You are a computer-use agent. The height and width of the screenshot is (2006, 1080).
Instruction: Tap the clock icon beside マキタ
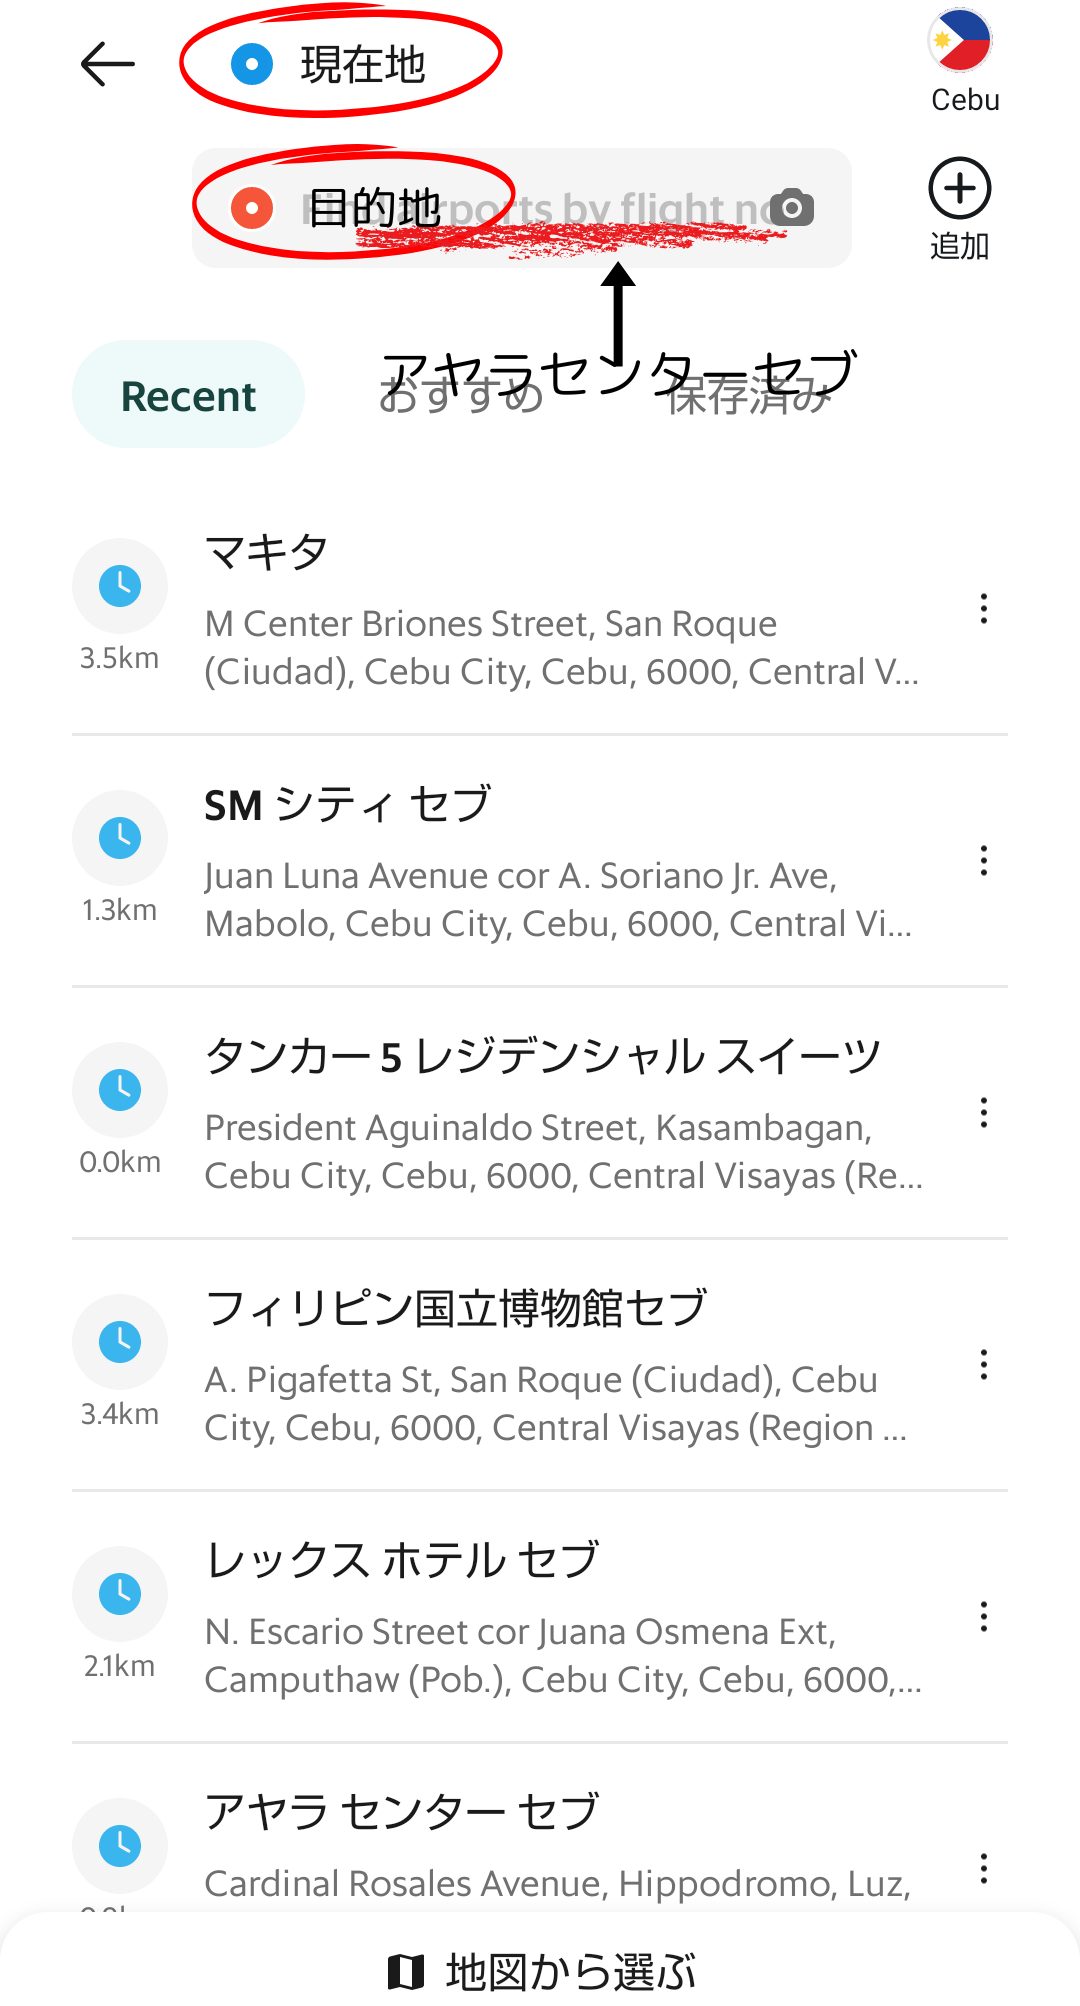(x=120, y=586)
